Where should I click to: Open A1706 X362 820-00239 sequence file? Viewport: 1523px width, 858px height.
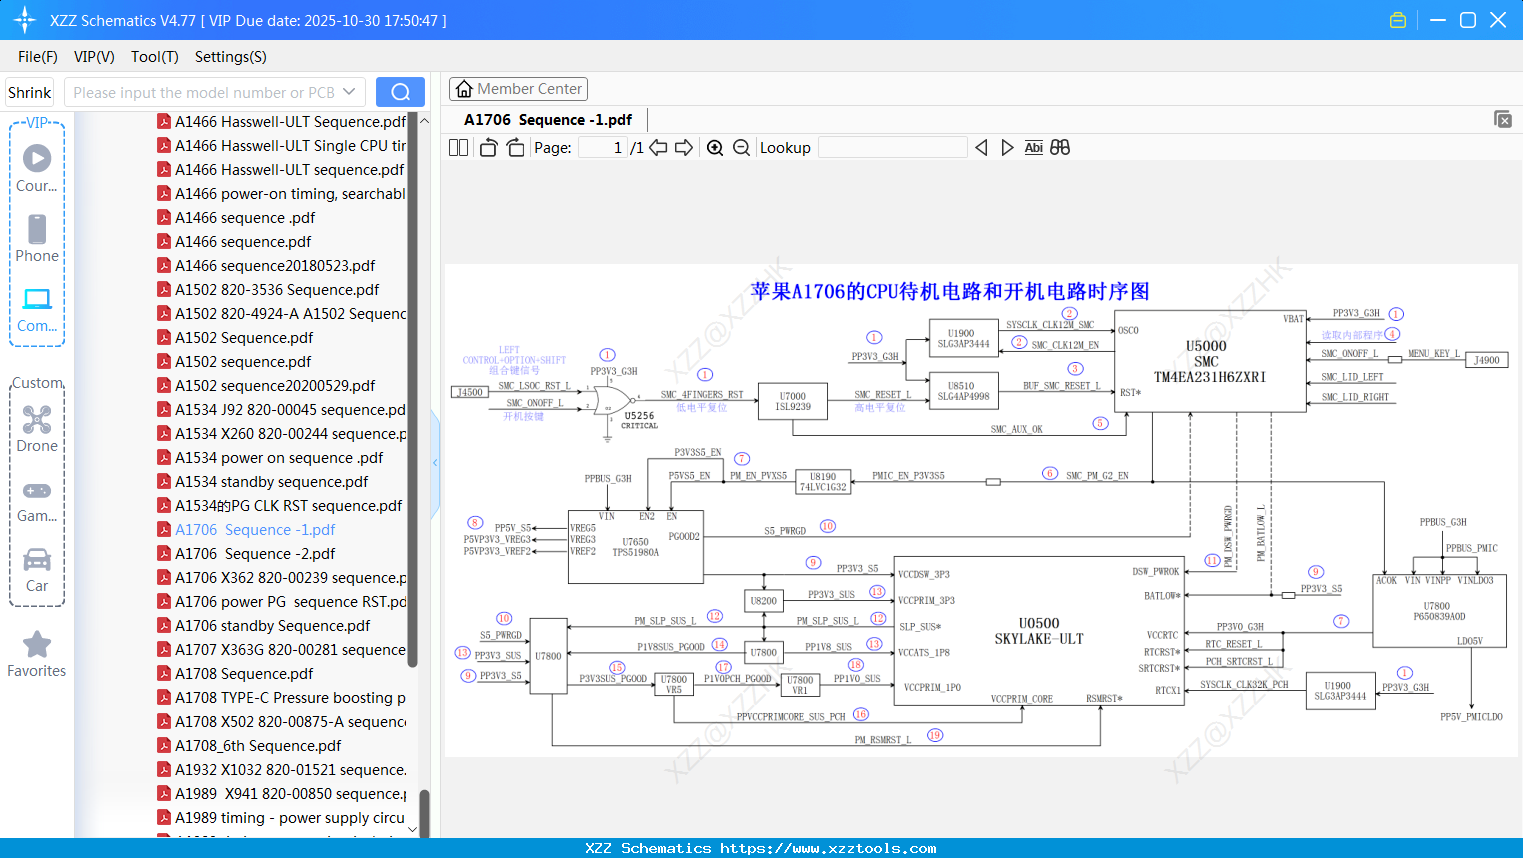pyautogui.click(x=282, y=578)
